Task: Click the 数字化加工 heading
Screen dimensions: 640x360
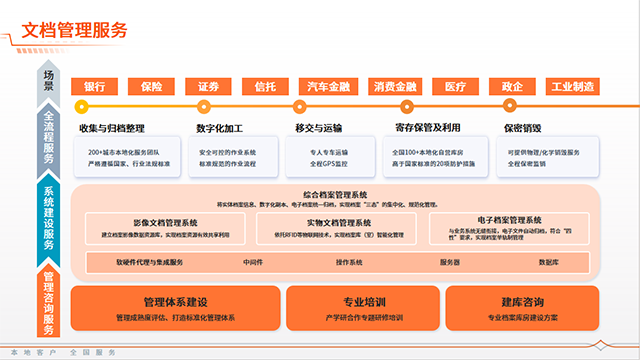Action: [x=220, y=129]
